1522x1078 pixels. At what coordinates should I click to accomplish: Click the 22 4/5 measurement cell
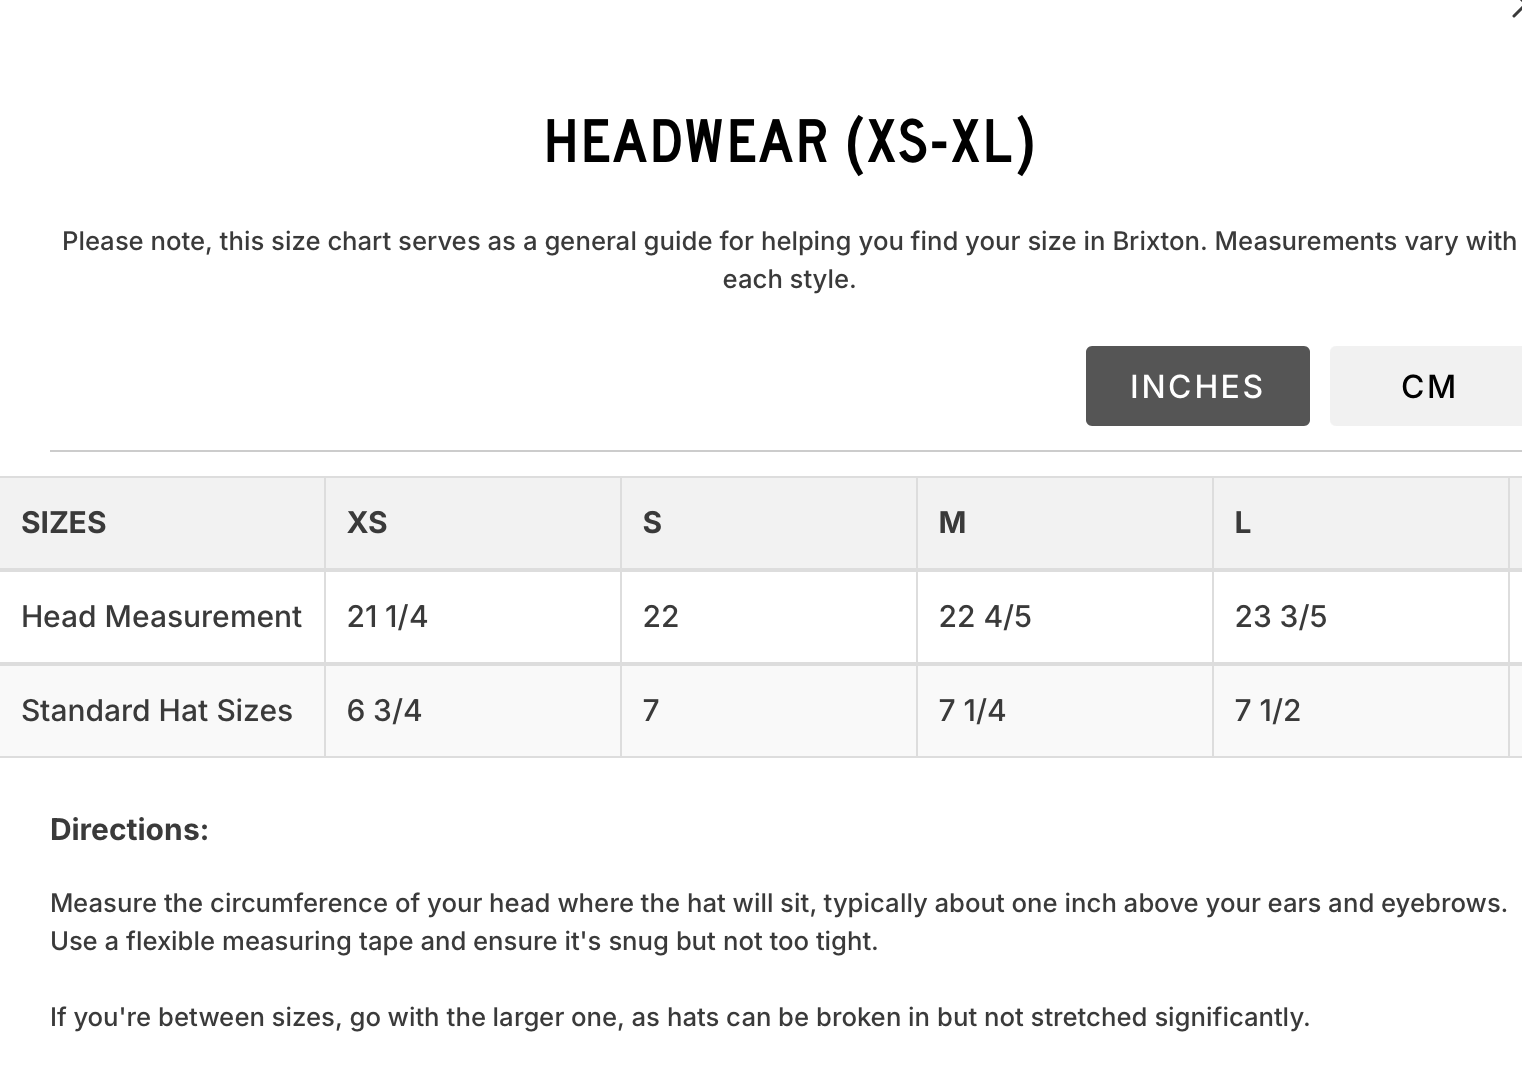pos(1065,617)
